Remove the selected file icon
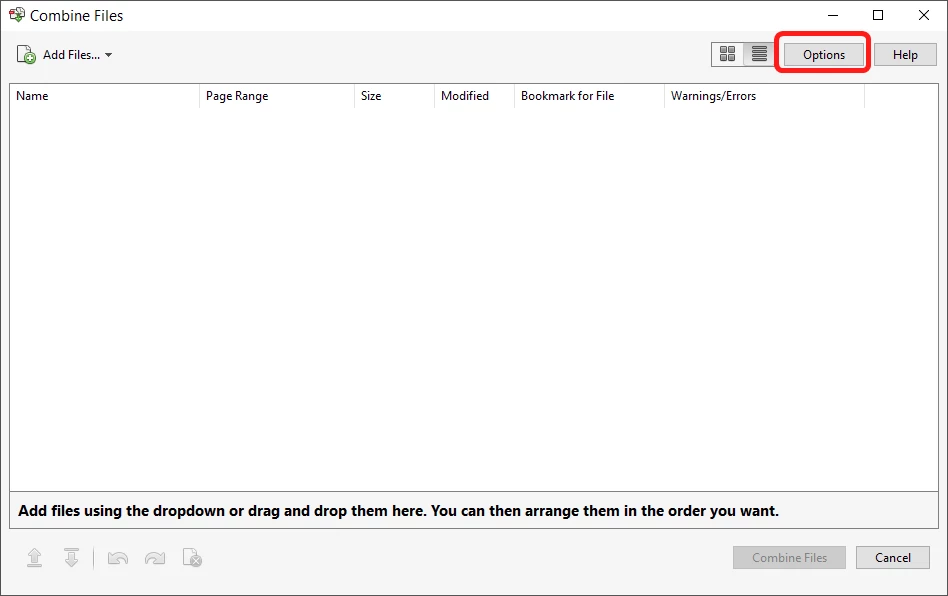This screenshot has width=948, height=596. pyautogui.click(x=192, y=557)
